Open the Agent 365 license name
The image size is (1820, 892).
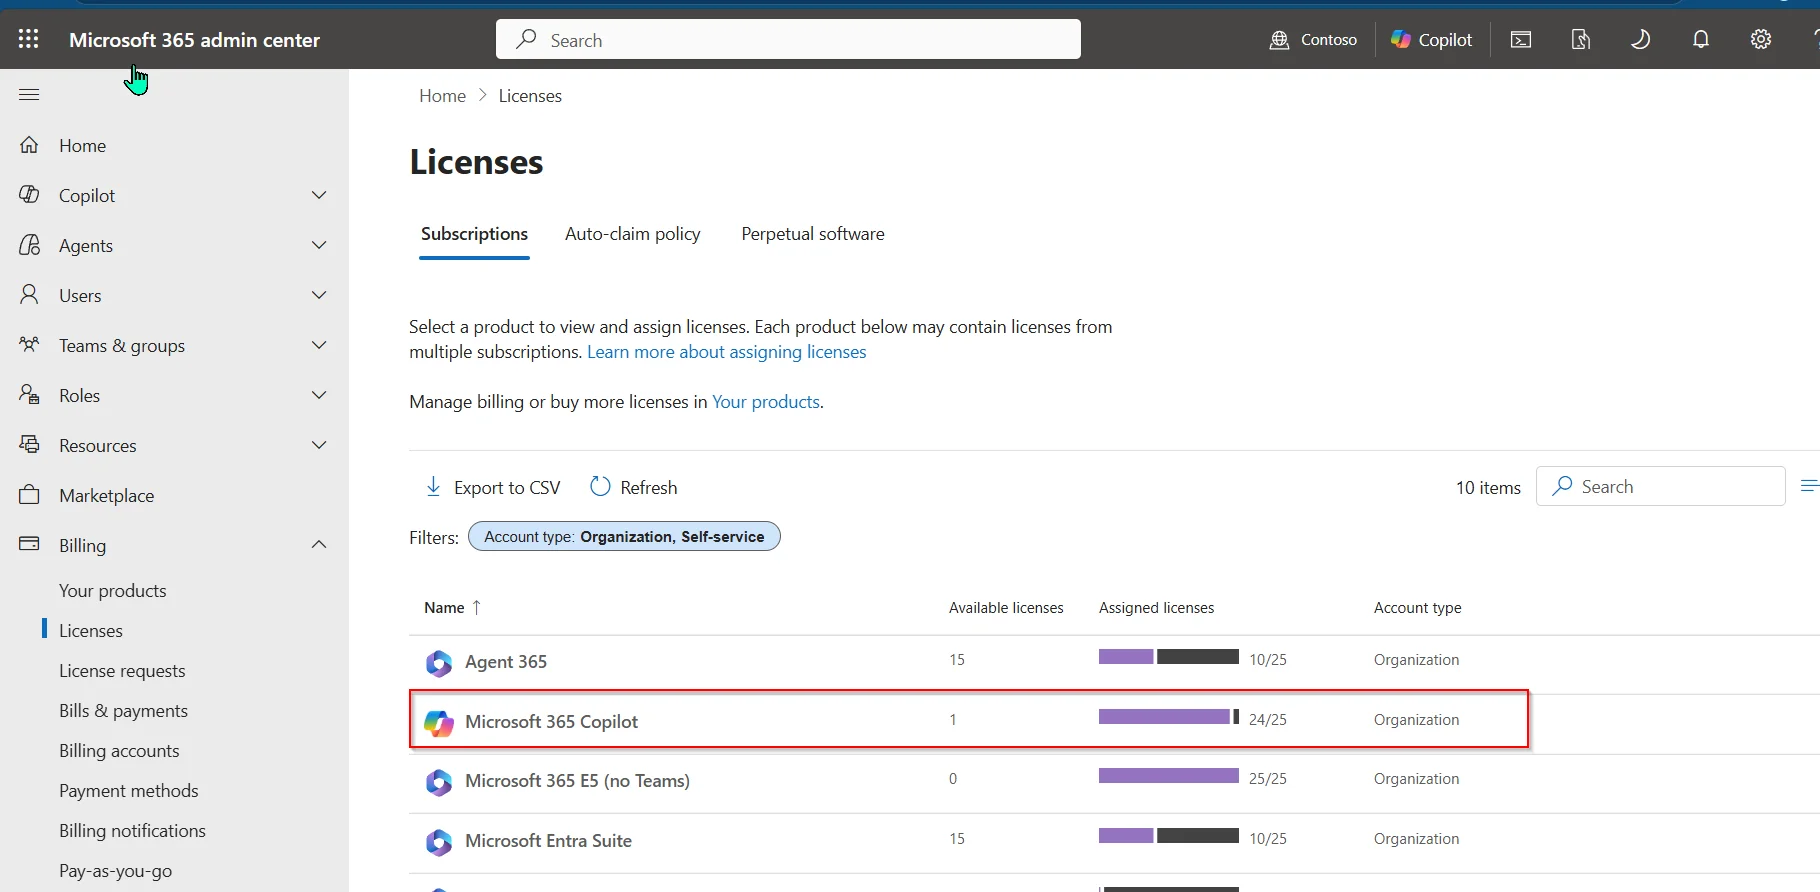click(x=506, y=662)
